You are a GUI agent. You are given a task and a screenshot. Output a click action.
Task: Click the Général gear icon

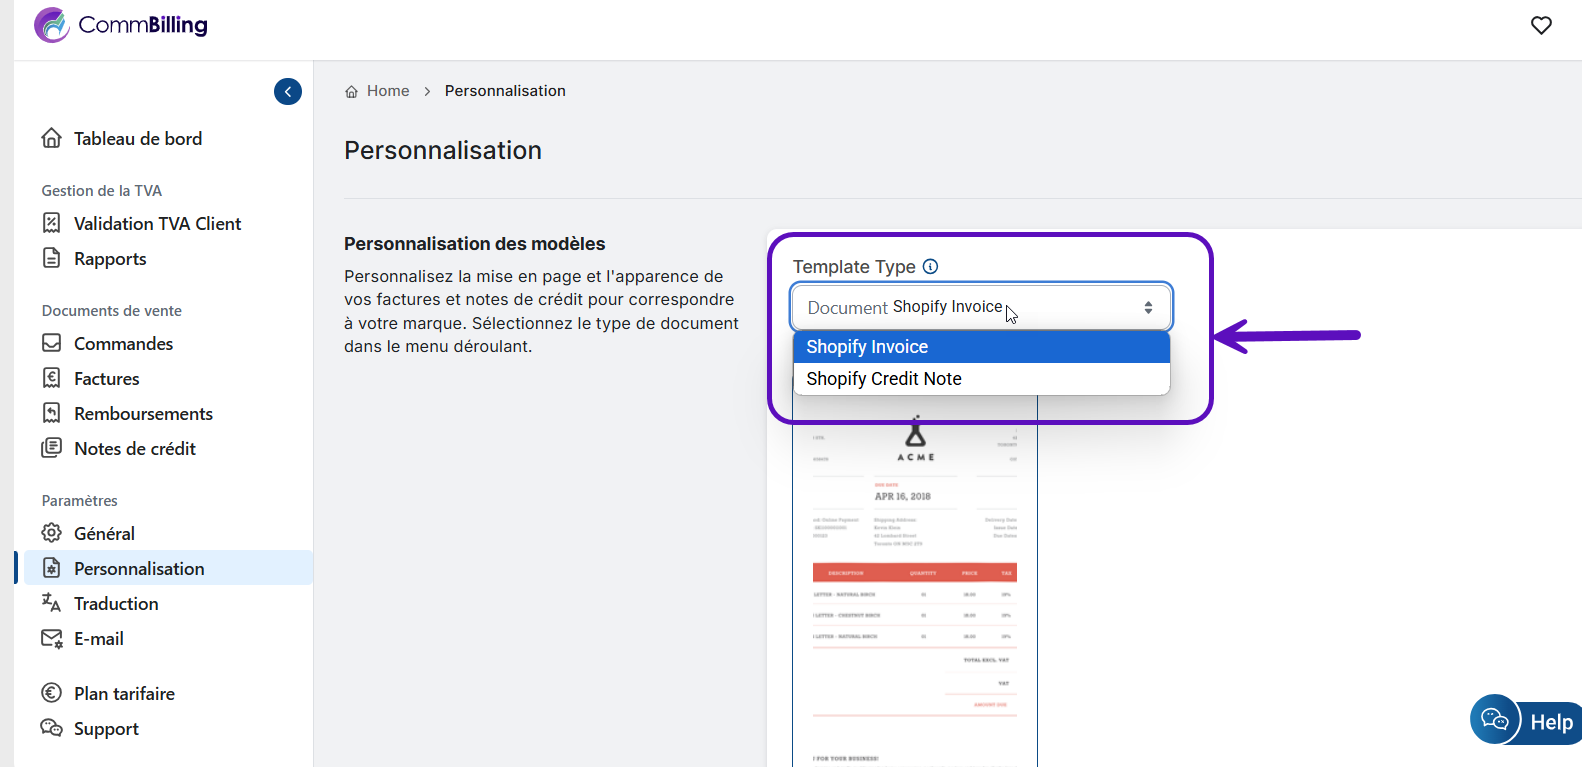(52, 533)
